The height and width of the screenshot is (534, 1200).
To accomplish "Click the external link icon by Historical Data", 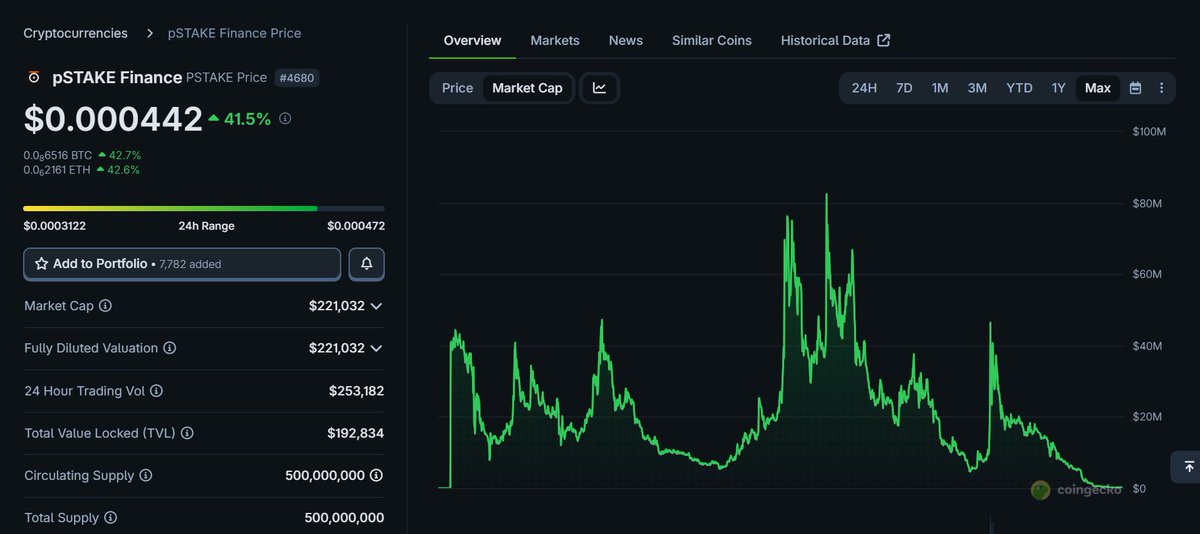I will (x=883, y=40).
